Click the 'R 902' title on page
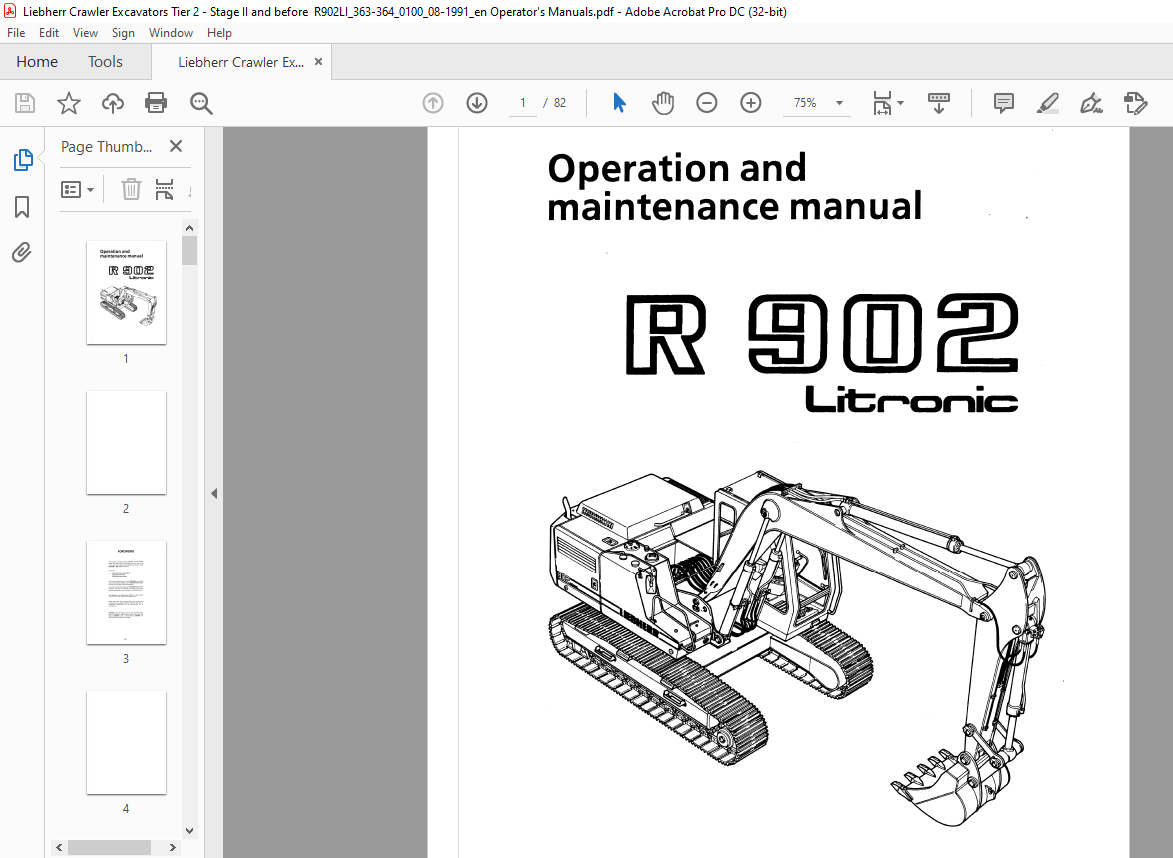This screenshot has height=858, width=1173. pos(821,334)
